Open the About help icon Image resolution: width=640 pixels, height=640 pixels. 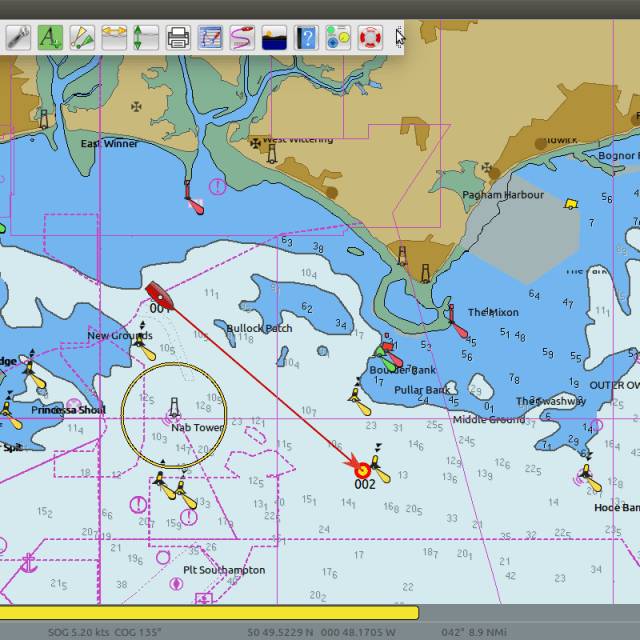click(x=306, y=38)
